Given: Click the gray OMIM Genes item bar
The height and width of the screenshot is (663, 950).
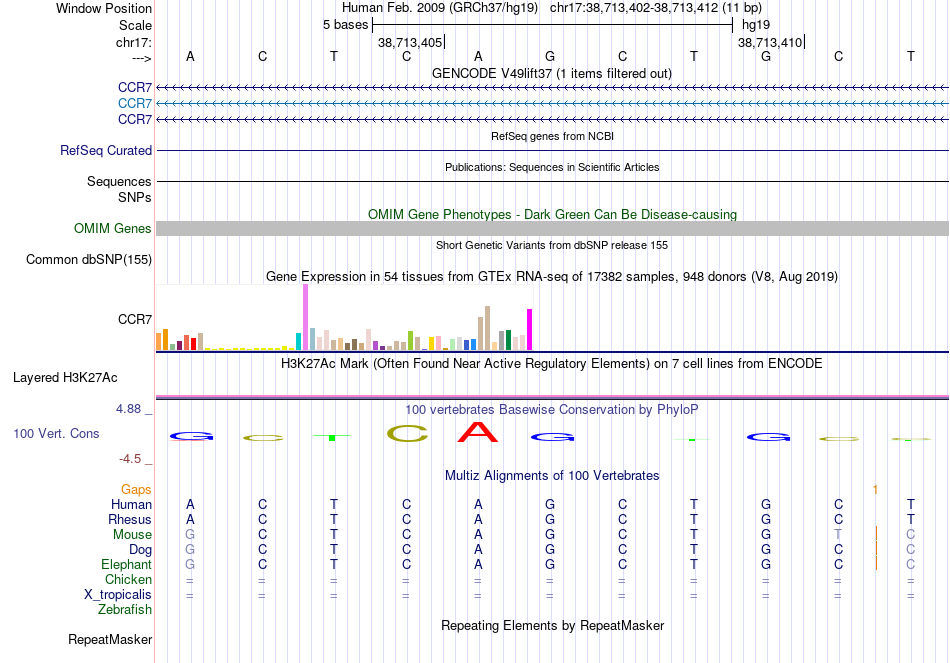Looking at the screenshot, I should (x=552, y=228).
